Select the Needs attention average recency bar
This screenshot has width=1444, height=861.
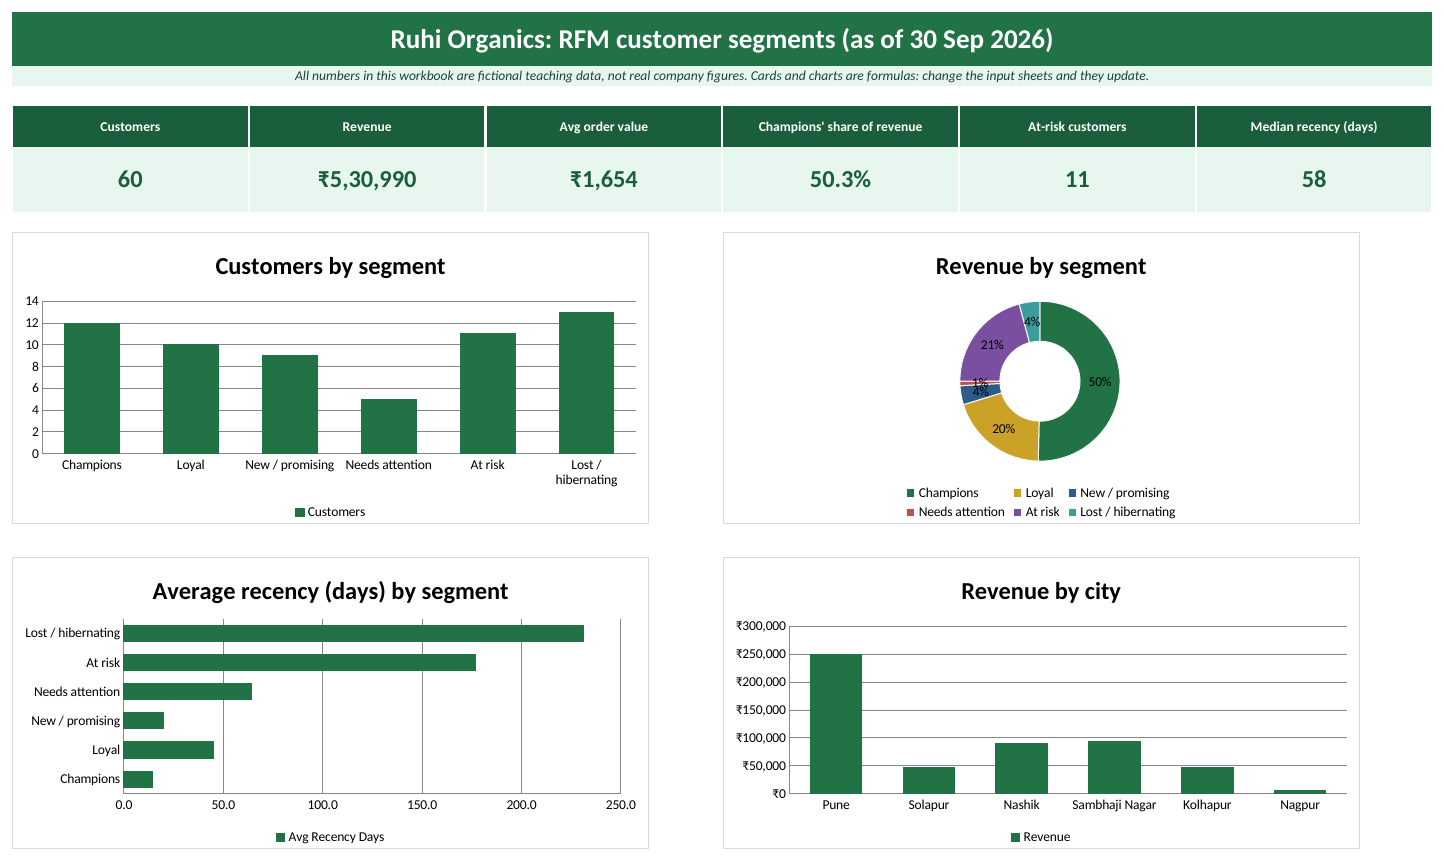[x=188, y=692]
